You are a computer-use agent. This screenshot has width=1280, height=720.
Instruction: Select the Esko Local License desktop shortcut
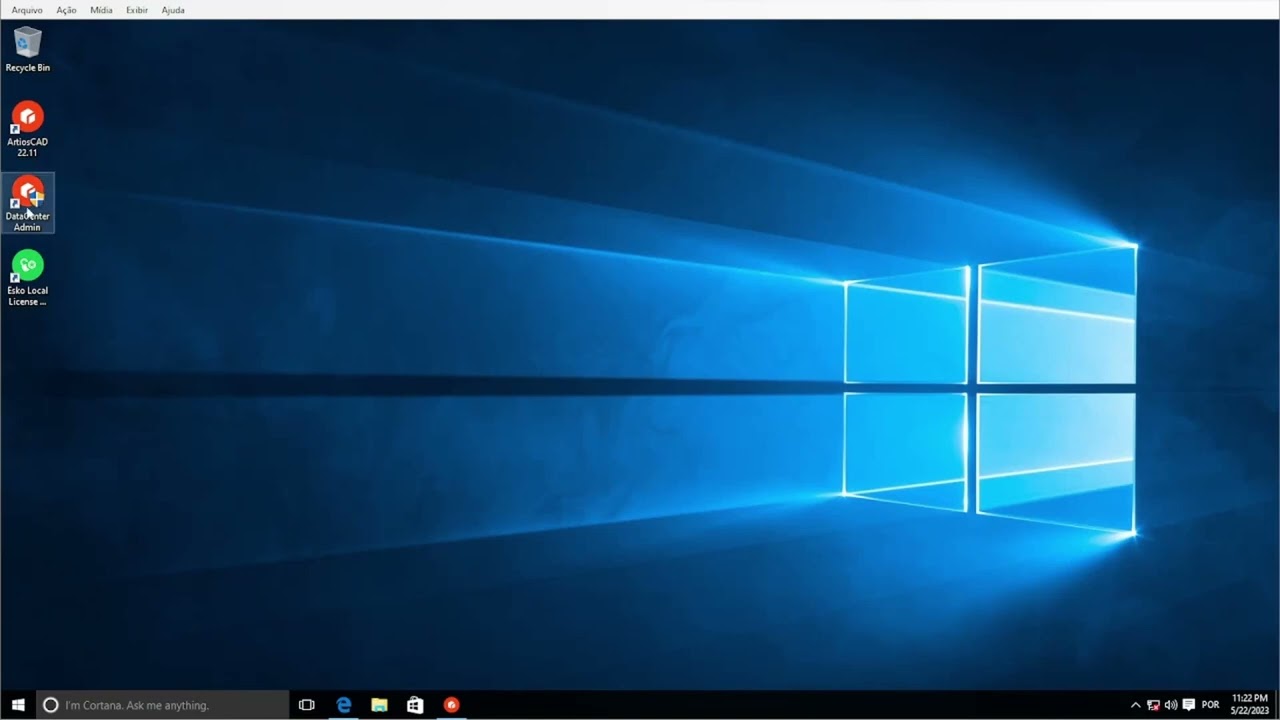[27, 277]
